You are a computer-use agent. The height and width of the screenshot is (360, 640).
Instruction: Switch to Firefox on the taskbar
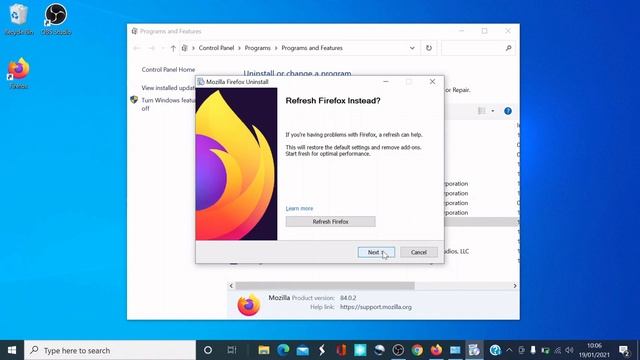436,350
